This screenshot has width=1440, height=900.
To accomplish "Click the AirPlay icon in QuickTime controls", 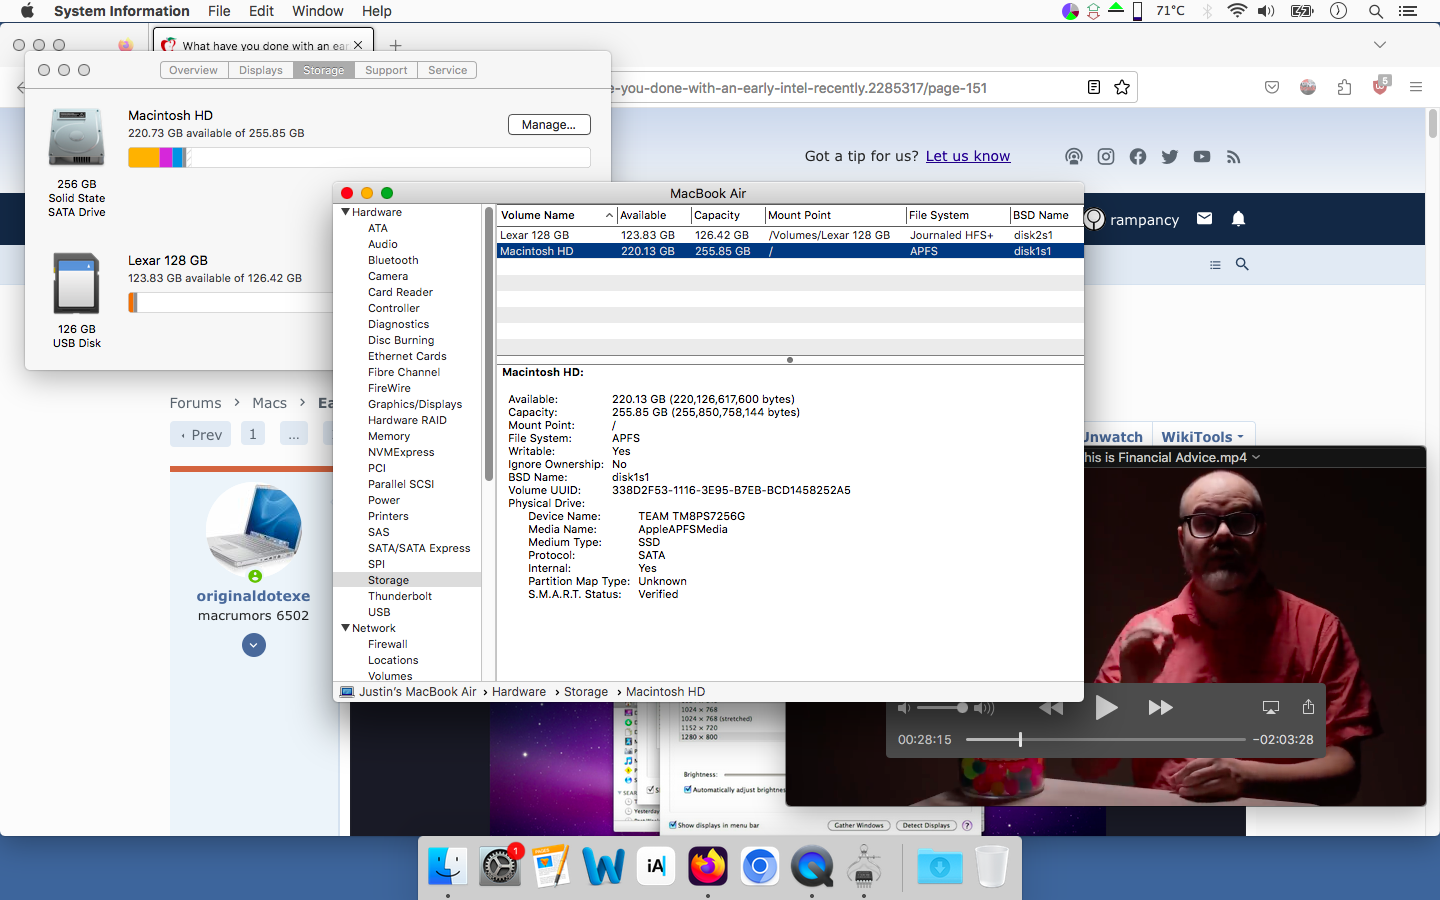I will (x=1271, y=707).
